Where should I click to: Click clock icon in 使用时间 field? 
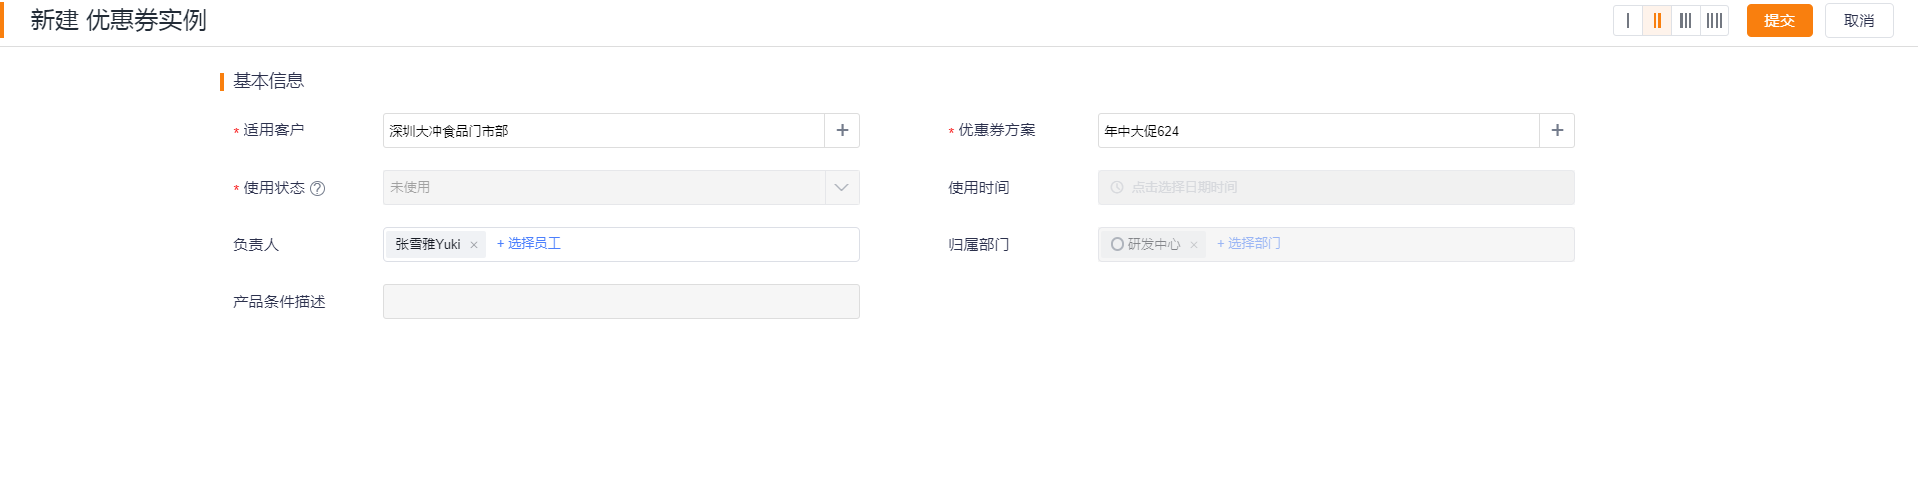1117,187
